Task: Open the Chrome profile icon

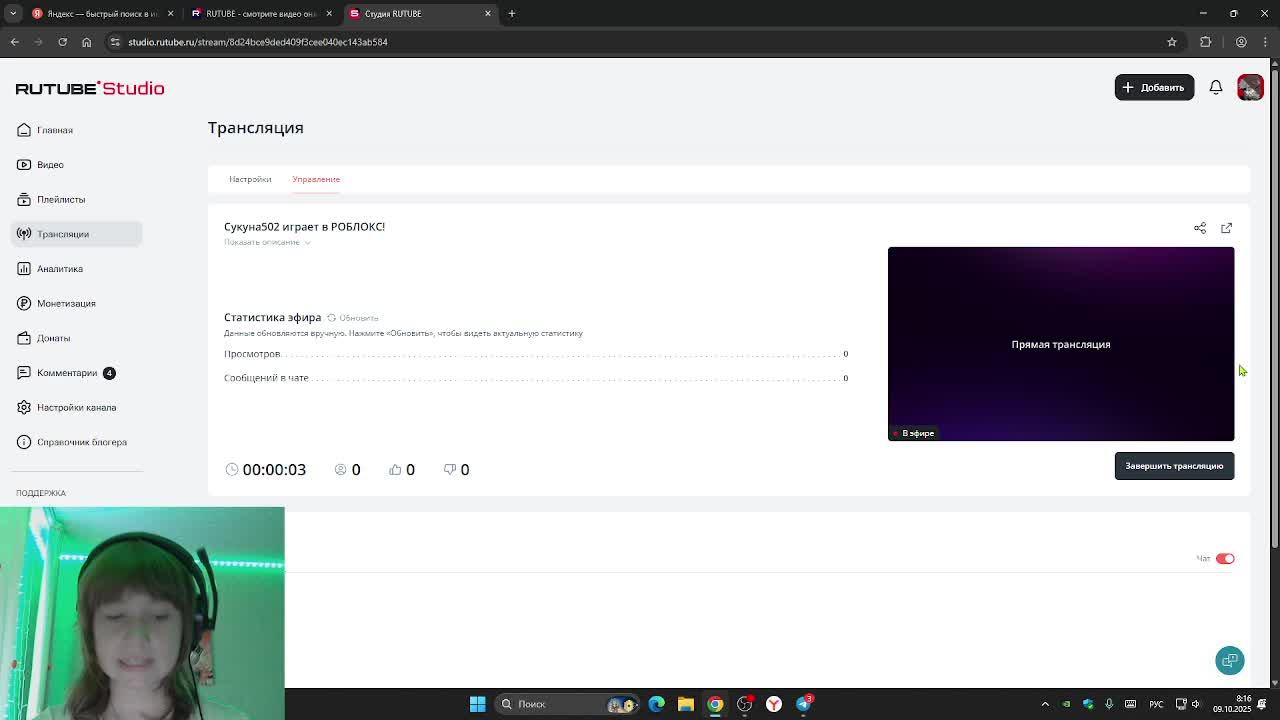Action: (1241, 42)
